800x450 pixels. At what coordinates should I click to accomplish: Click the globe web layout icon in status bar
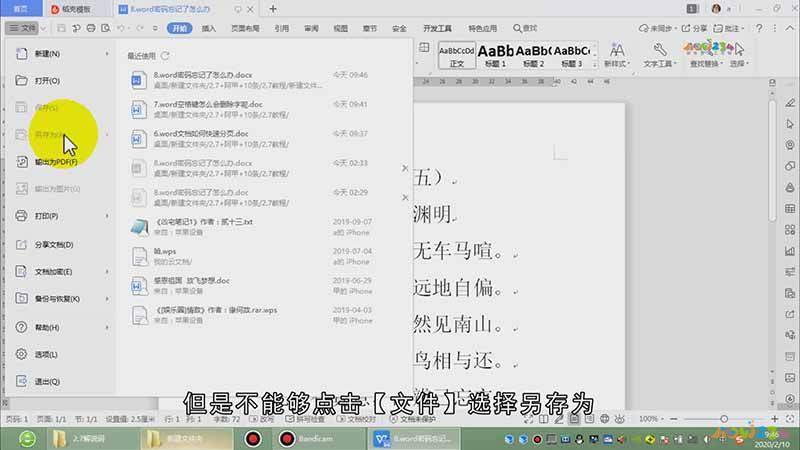click(x=605, y=419)
